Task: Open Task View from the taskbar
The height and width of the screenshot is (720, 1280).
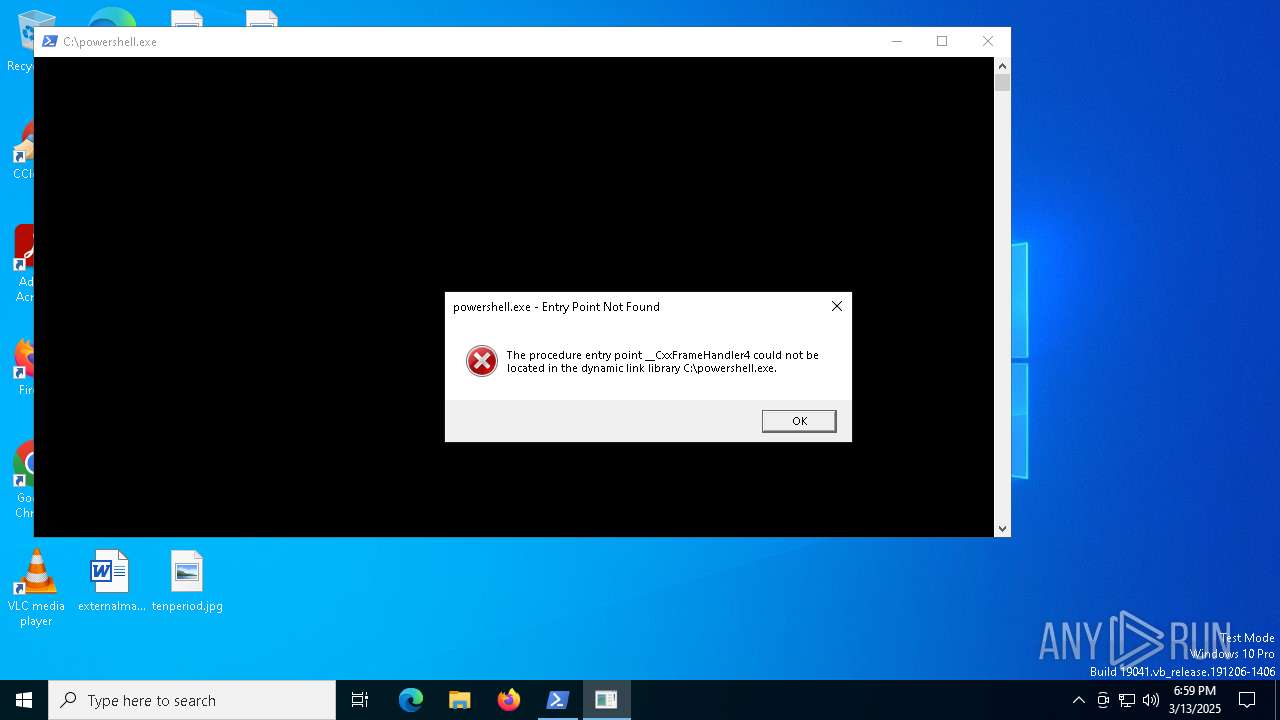Action: pyautogui.click(x=360, y=700)
